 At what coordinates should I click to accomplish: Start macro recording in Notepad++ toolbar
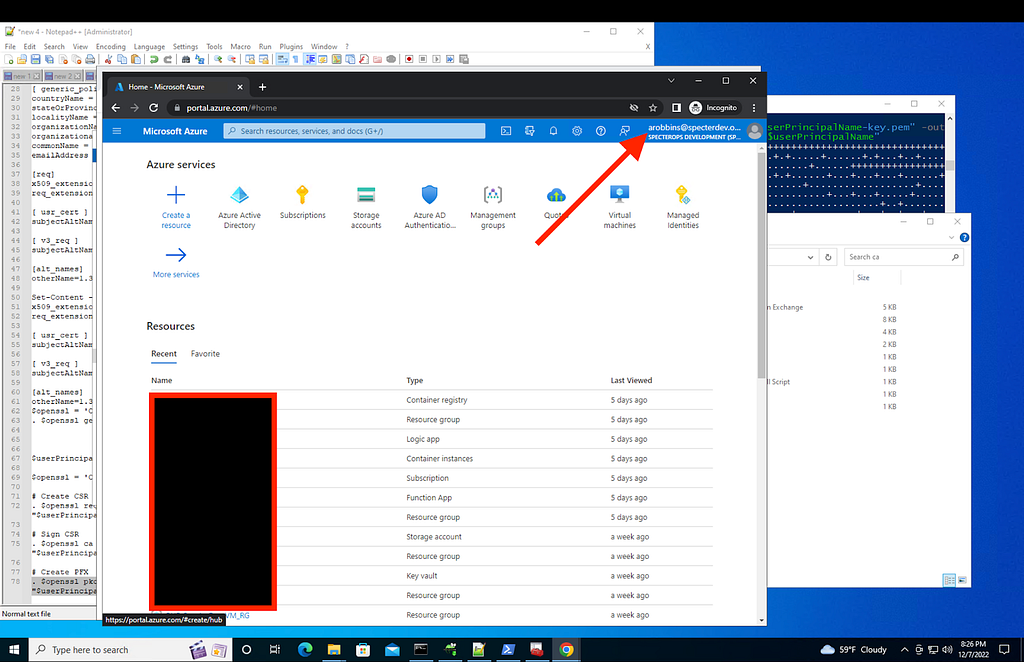(409, 59)
